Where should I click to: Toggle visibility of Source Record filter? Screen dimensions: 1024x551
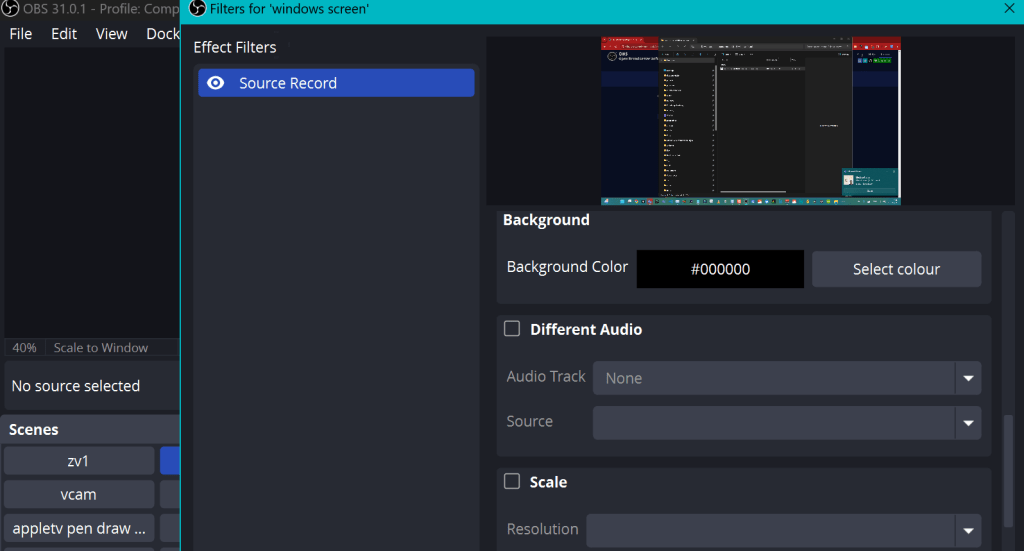(216, 83)
